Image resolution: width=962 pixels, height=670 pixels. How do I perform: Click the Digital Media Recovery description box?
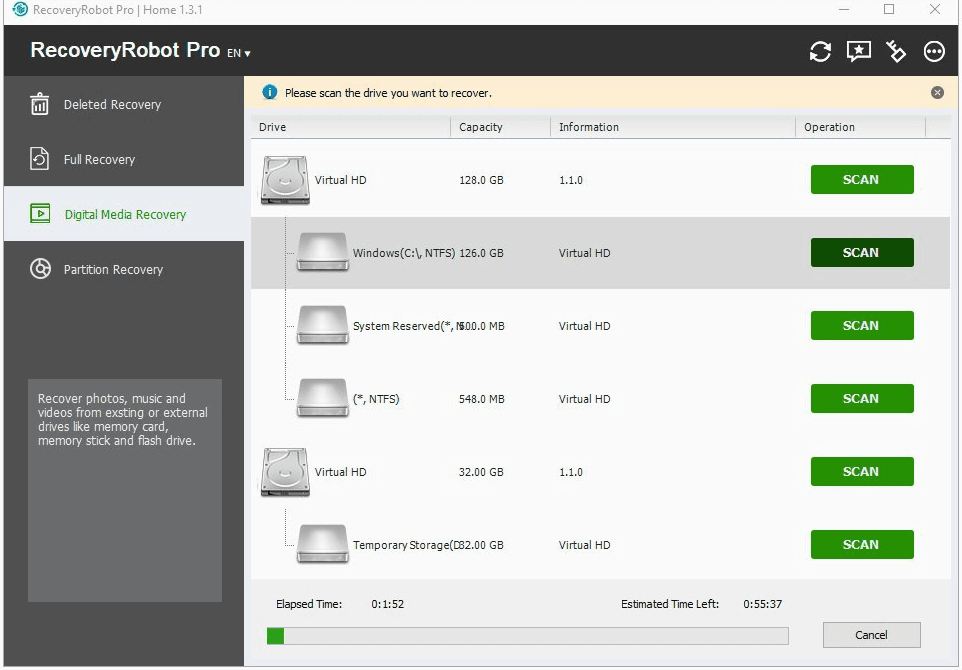125,490
